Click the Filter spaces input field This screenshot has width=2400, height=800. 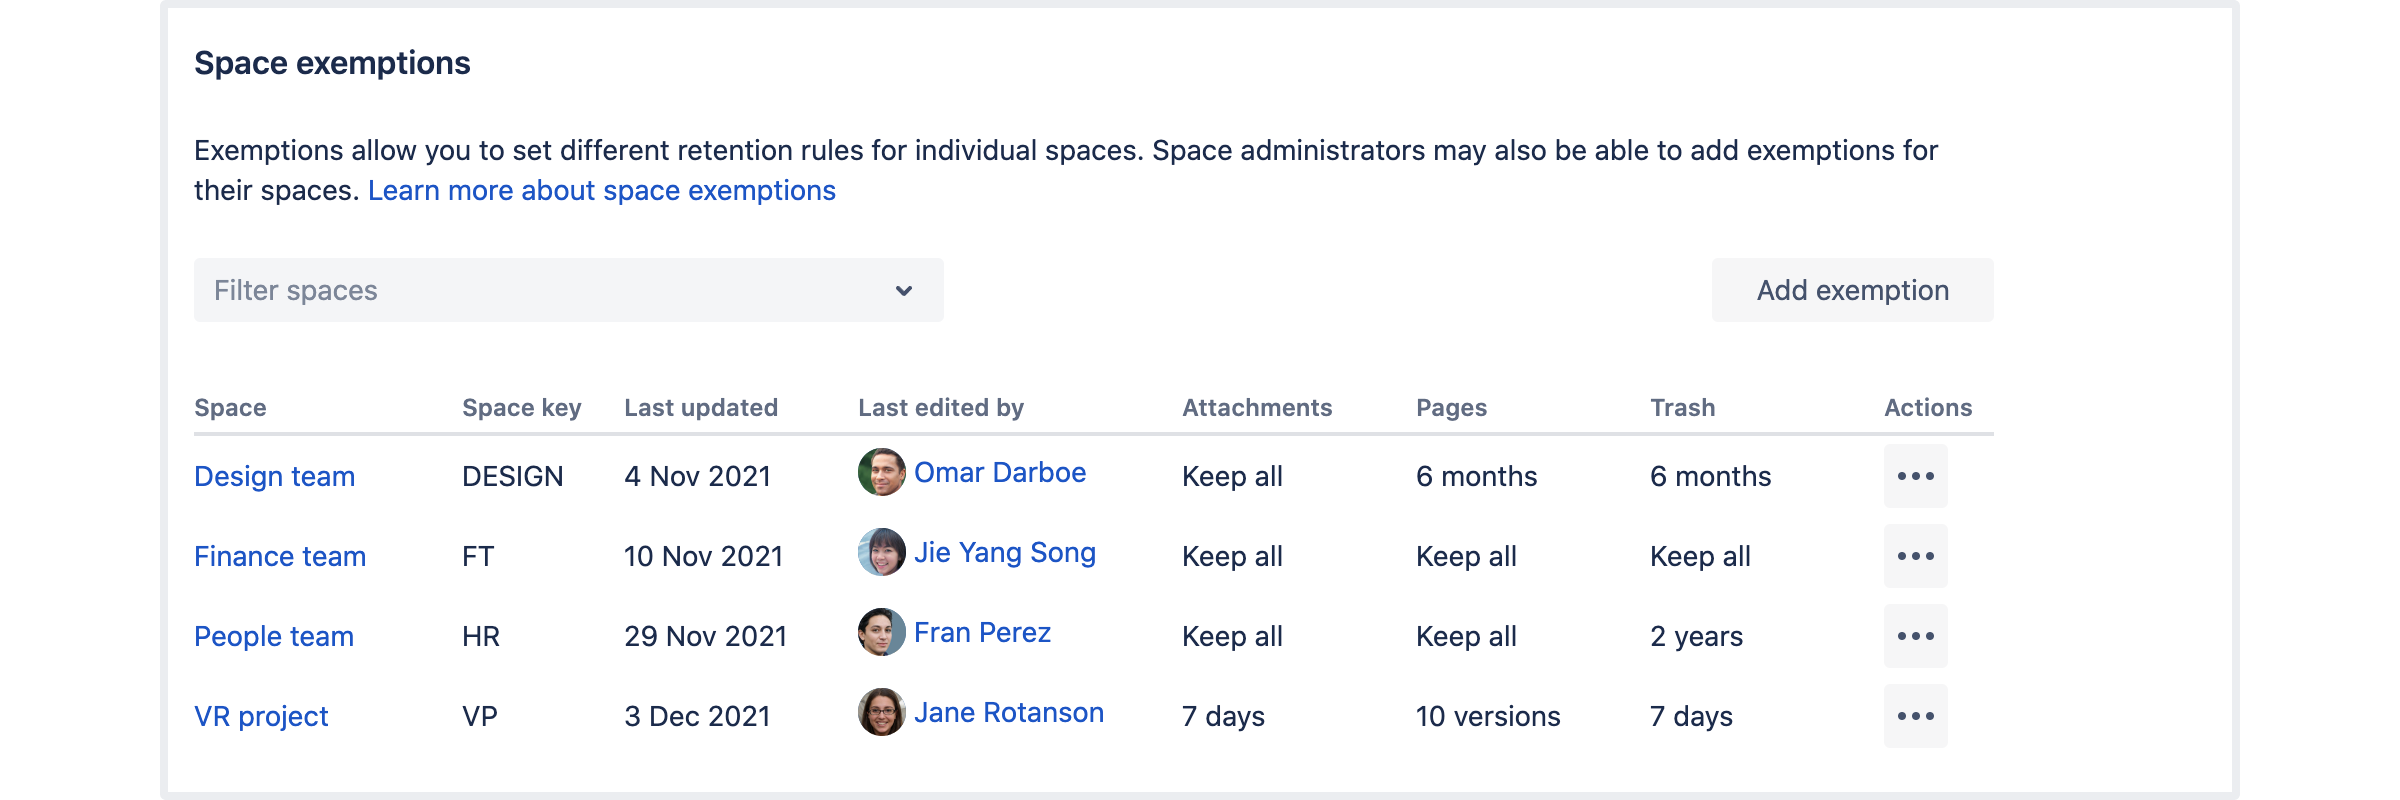coord(540,291)
